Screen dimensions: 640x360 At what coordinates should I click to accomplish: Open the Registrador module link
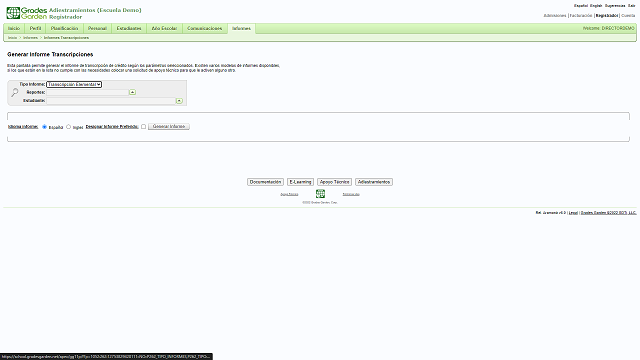[x=607, y=16]
